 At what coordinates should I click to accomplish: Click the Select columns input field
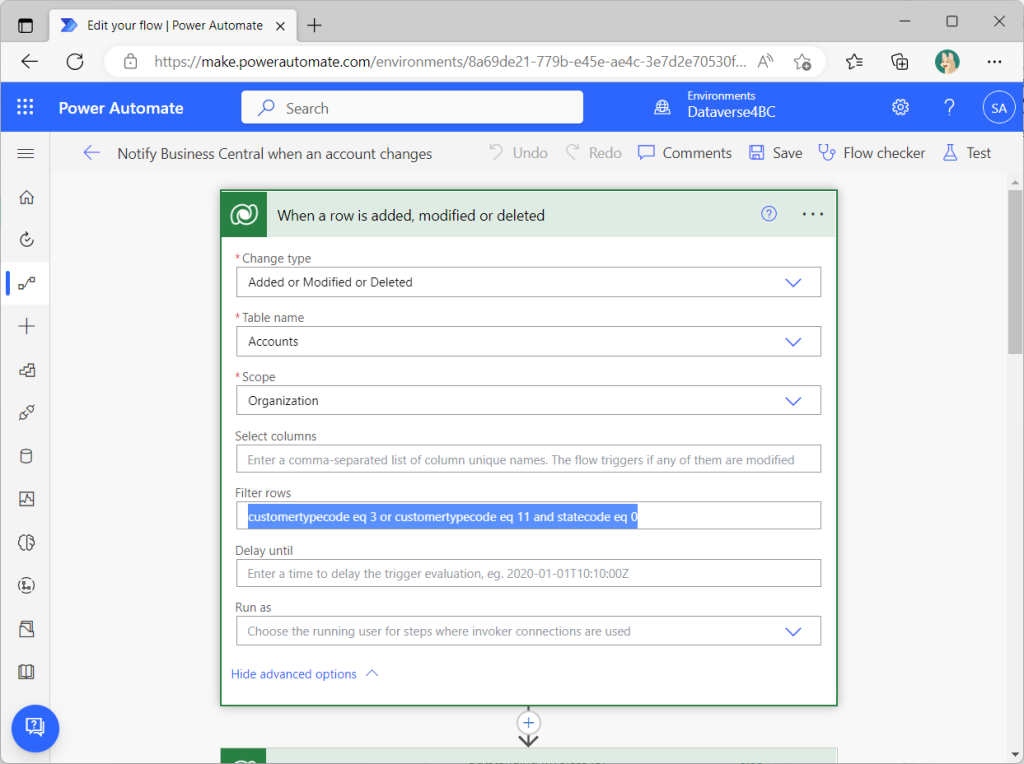tap(528, 460)
